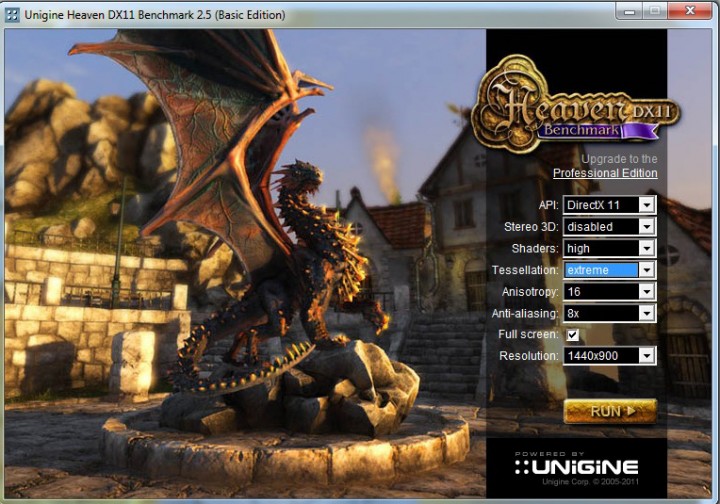The width and height of the screenshot is (720, 504).
Task: Click the 'Stereo 3D:' label
Action: click(x=531, y=227)
